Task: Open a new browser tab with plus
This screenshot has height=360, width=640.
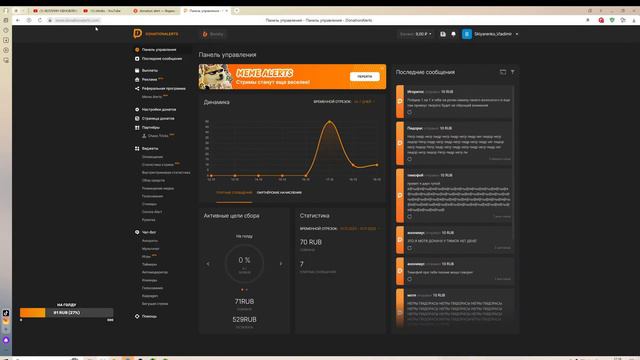Action: point(236,11)
